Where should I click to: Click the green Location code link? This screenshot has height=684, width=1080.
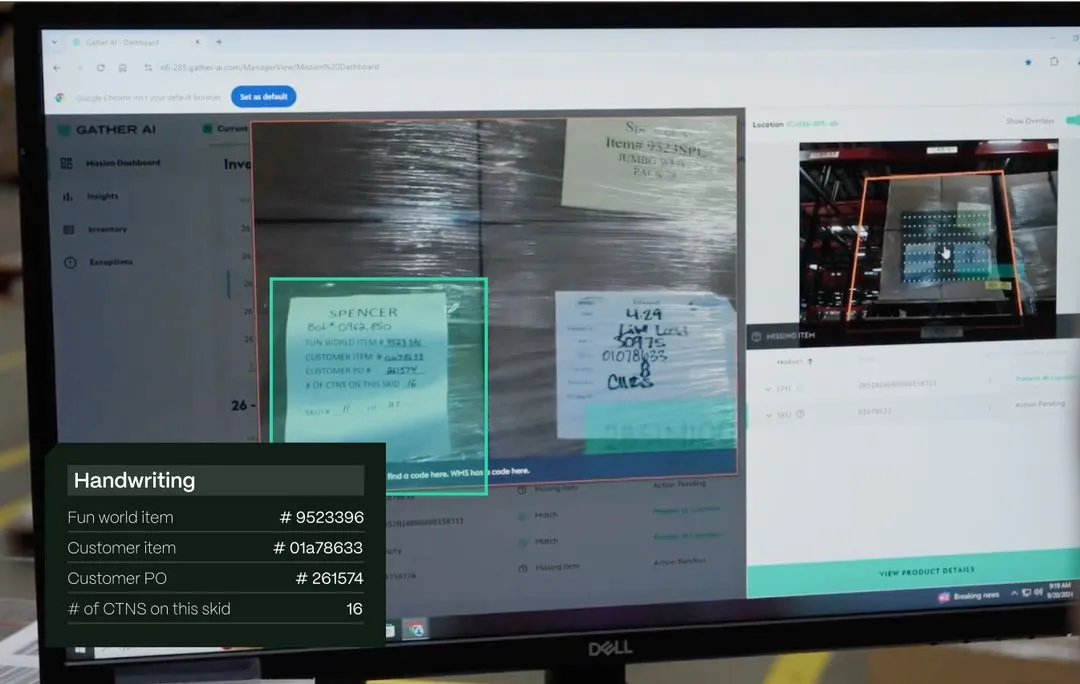(x=813, y=124)
